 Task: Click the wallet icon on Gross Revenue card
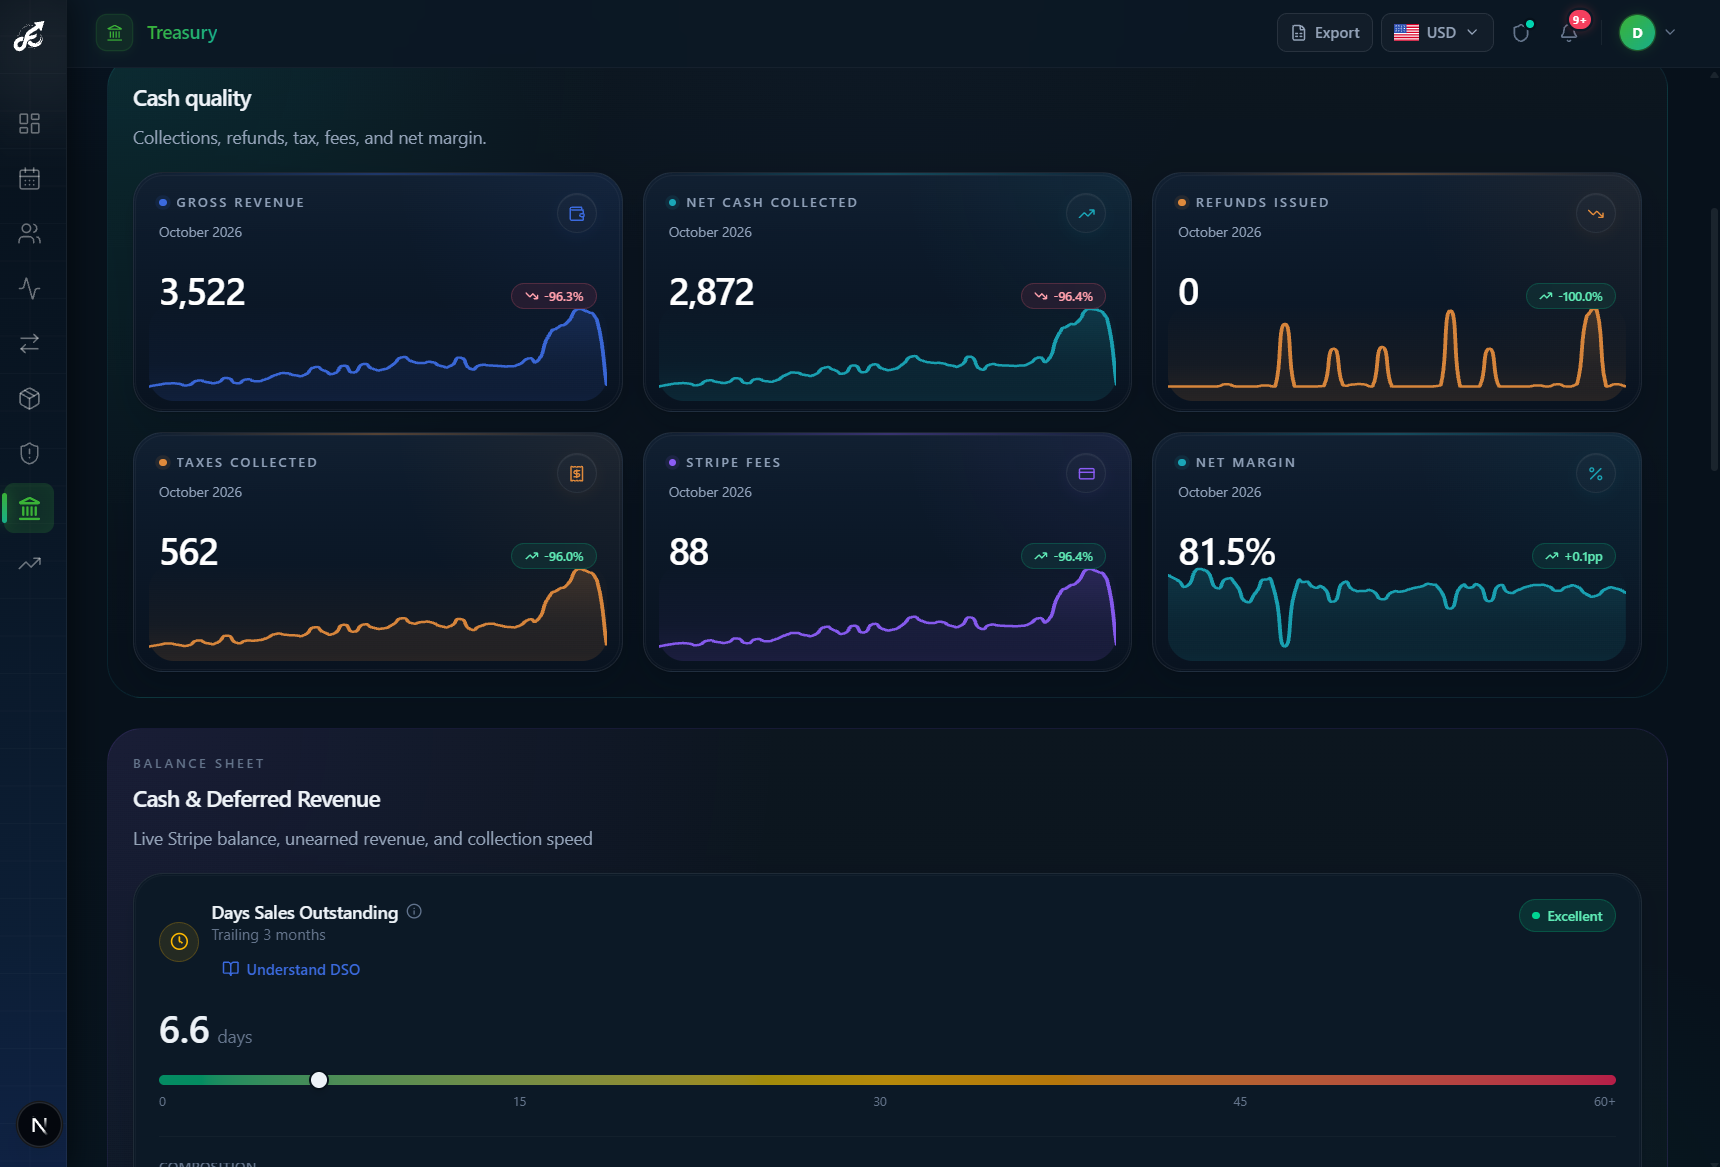tap(577, 213)
